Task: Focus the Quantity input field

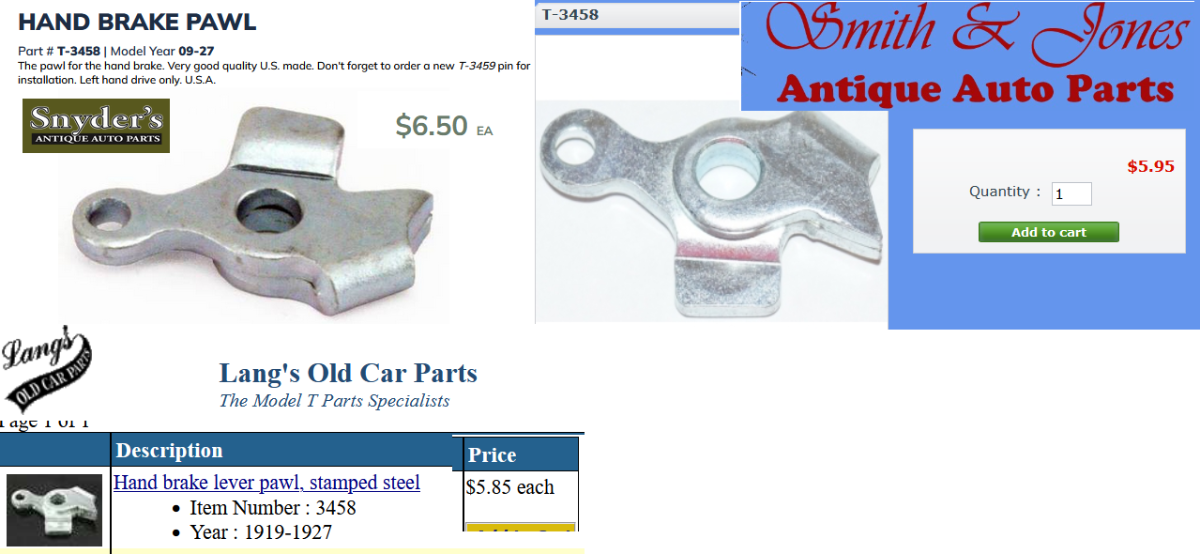Action: 1071,193
